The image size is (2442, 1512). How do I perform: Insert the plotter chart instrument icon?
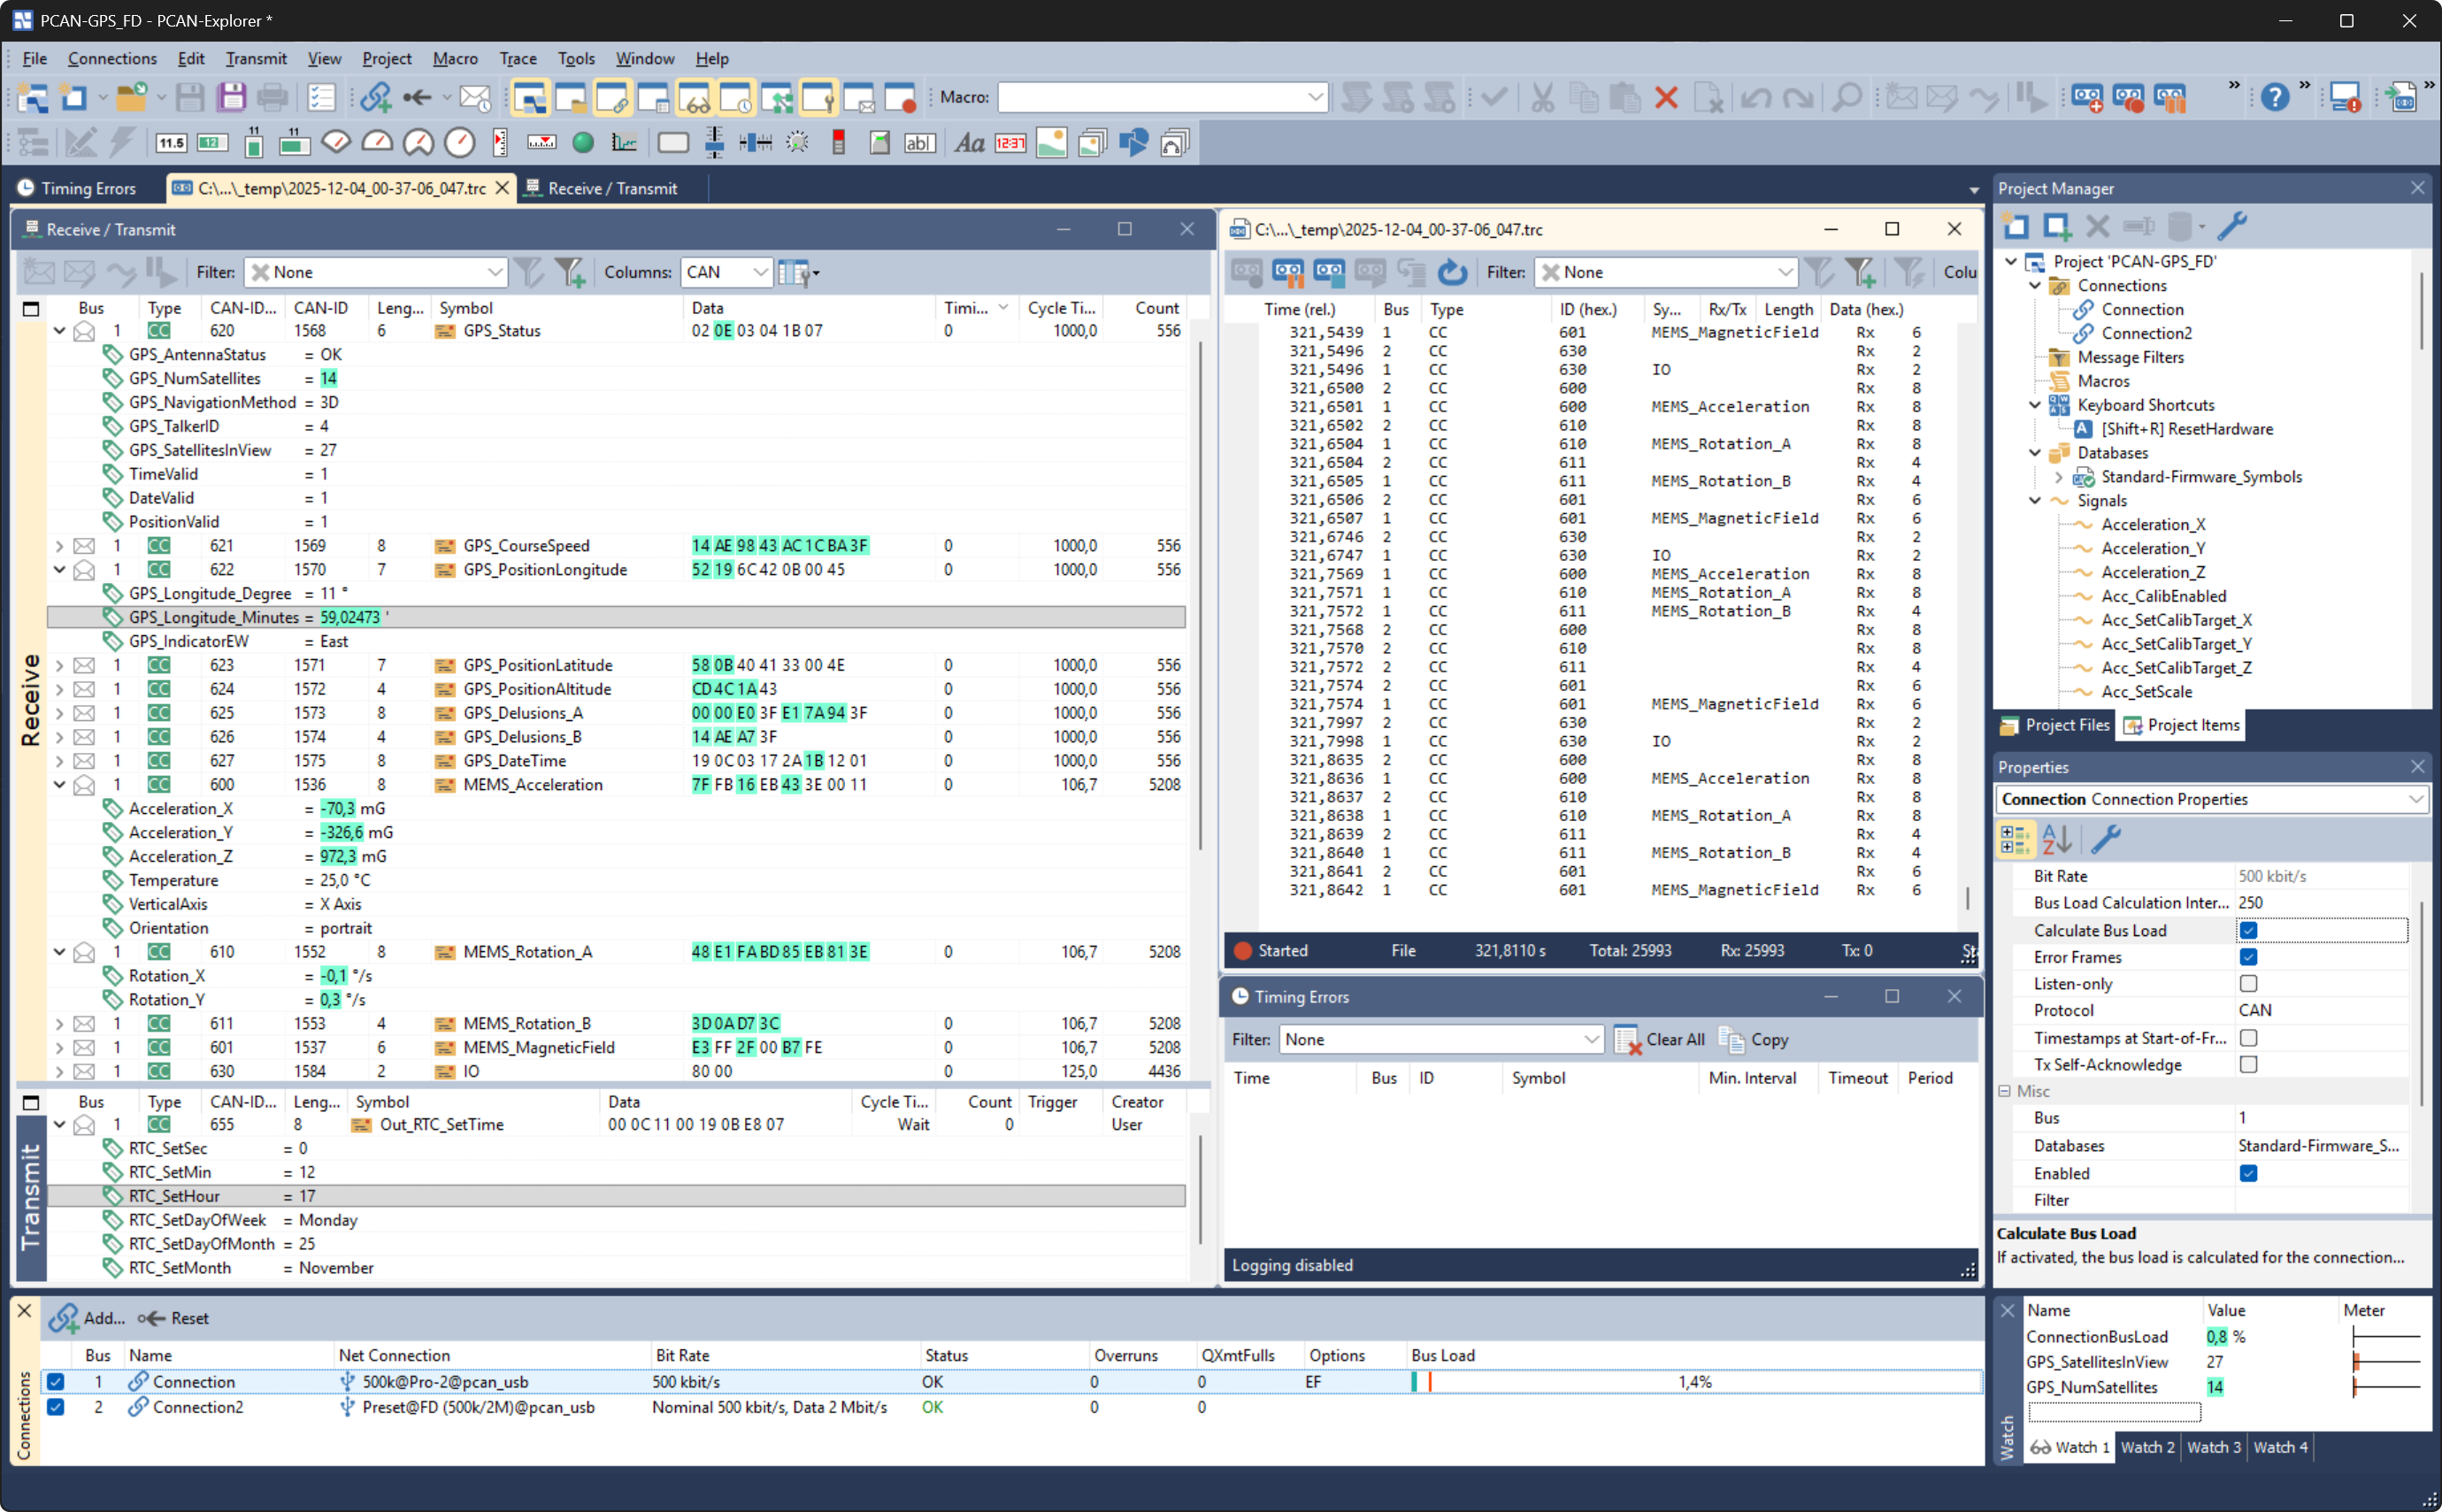[x=624, y=143]
